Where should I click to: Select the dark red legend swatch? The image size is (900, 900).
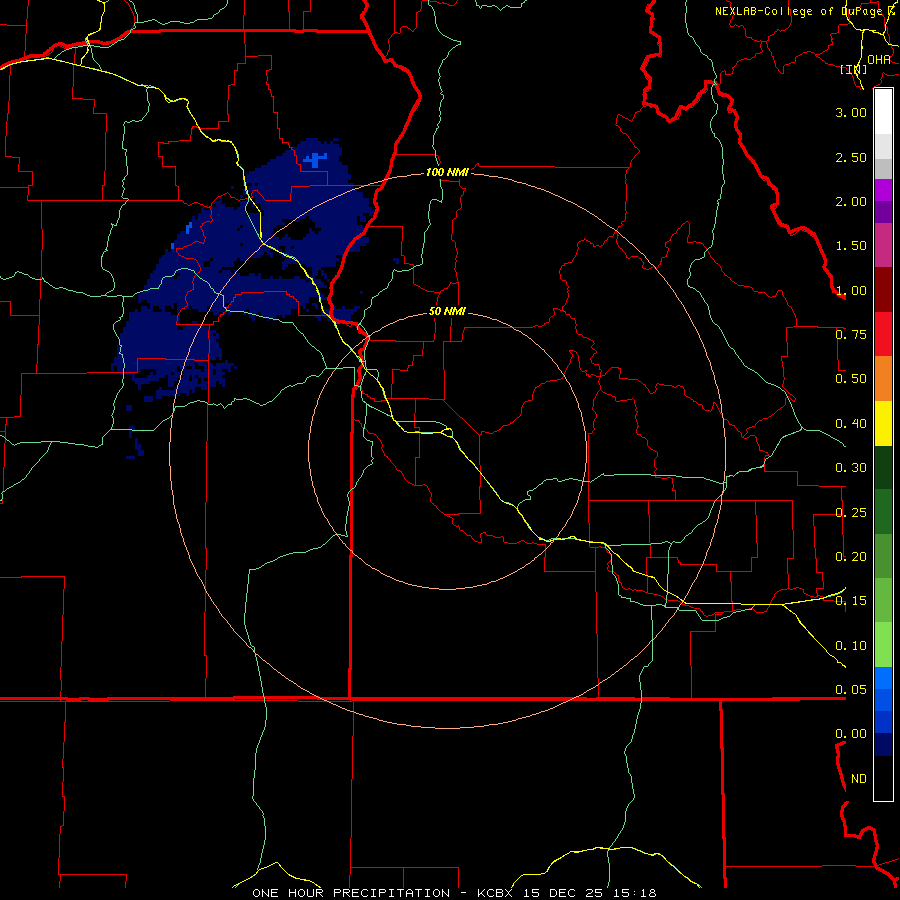883,290
